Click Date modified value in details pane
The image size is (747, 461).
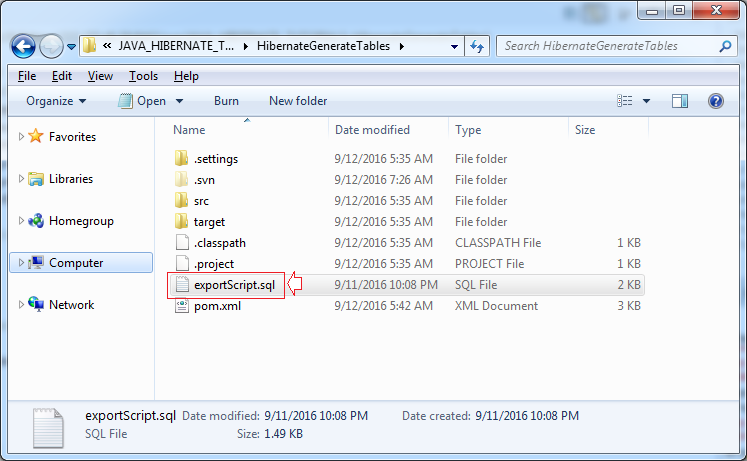click(x=316, y=416)
